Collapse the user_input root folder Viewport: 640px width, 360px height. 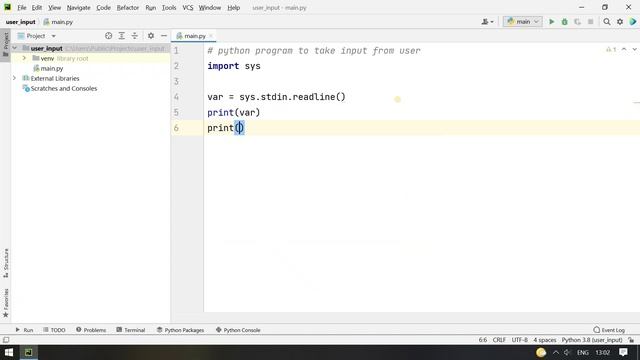[15, 48]
